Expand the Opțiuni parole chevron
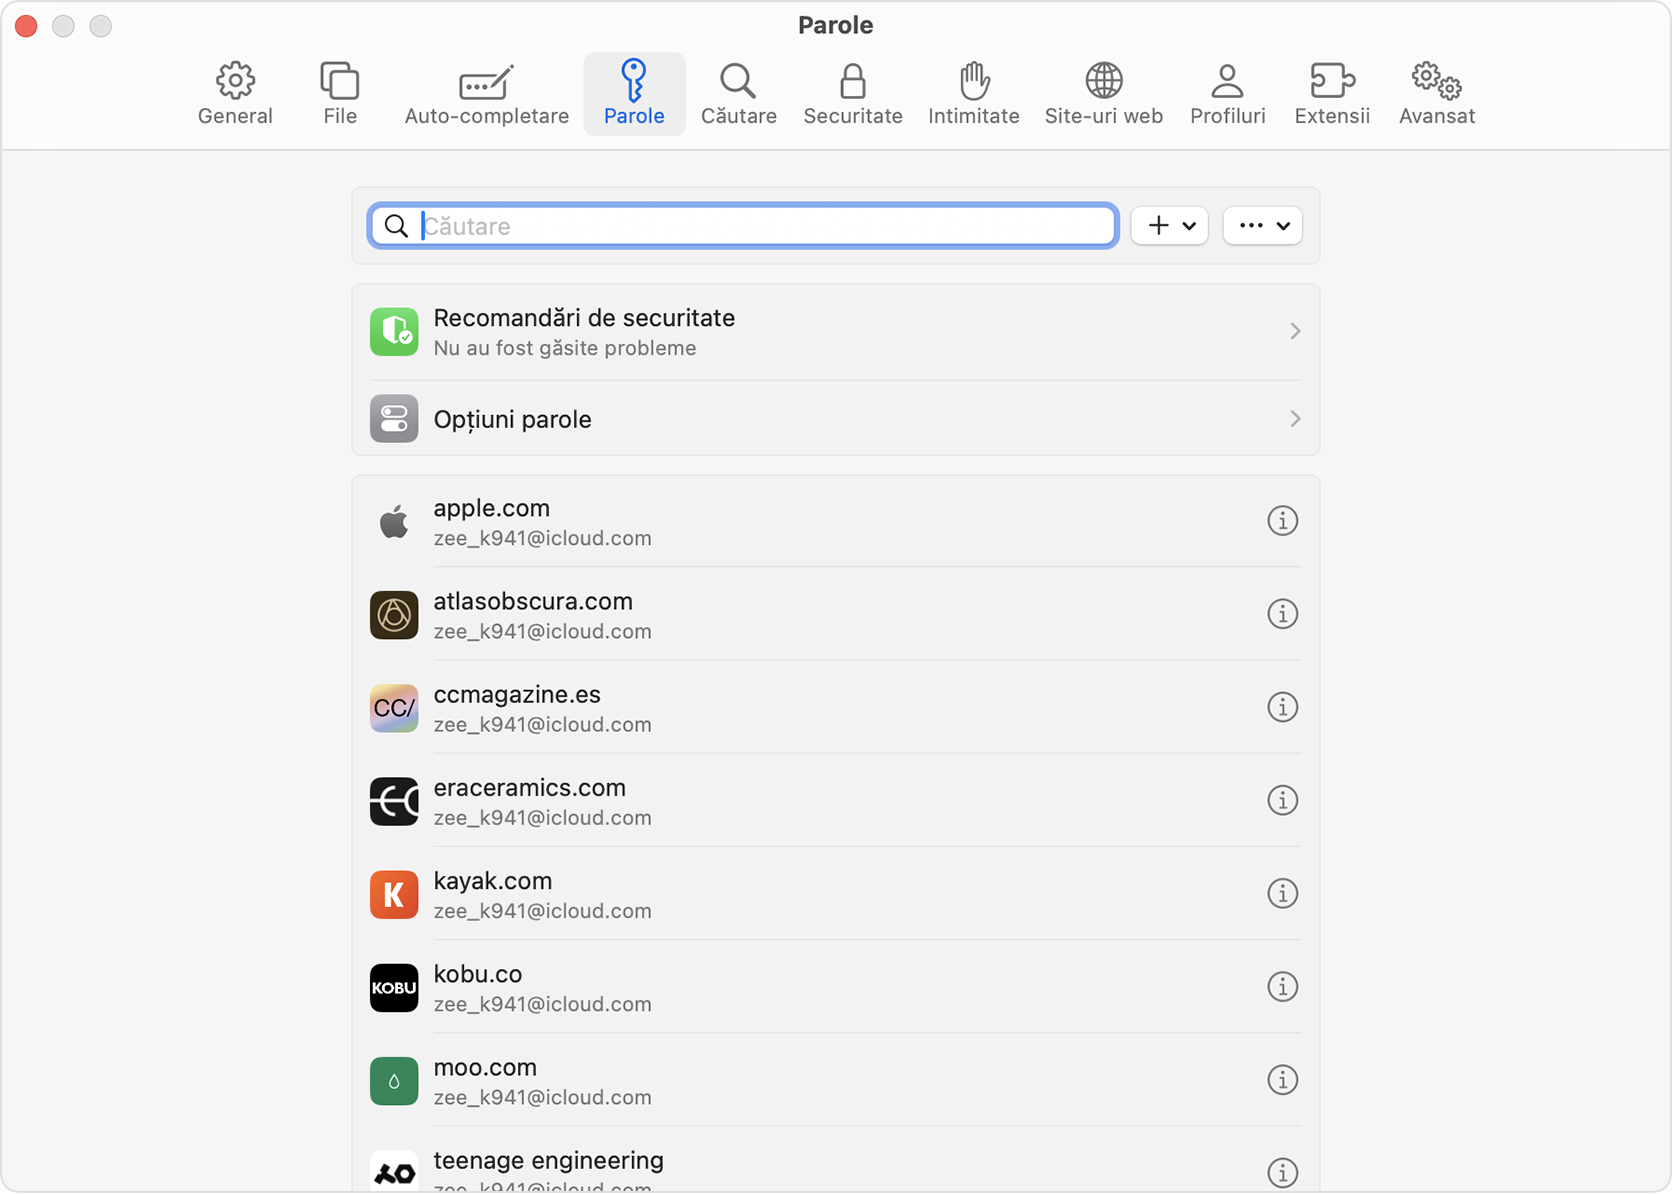Screen dimensions: 1672x1194 [x=1295, y=419]
